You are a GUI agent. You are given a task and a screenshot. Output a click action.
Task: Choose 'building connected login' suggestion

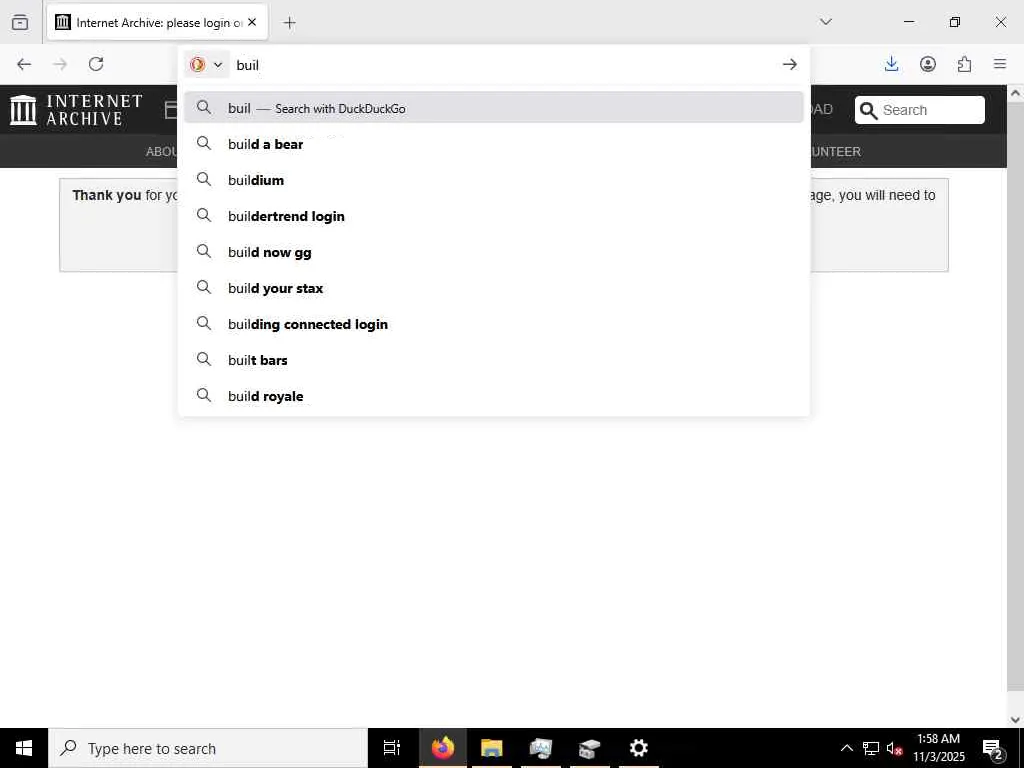point(493,323)
